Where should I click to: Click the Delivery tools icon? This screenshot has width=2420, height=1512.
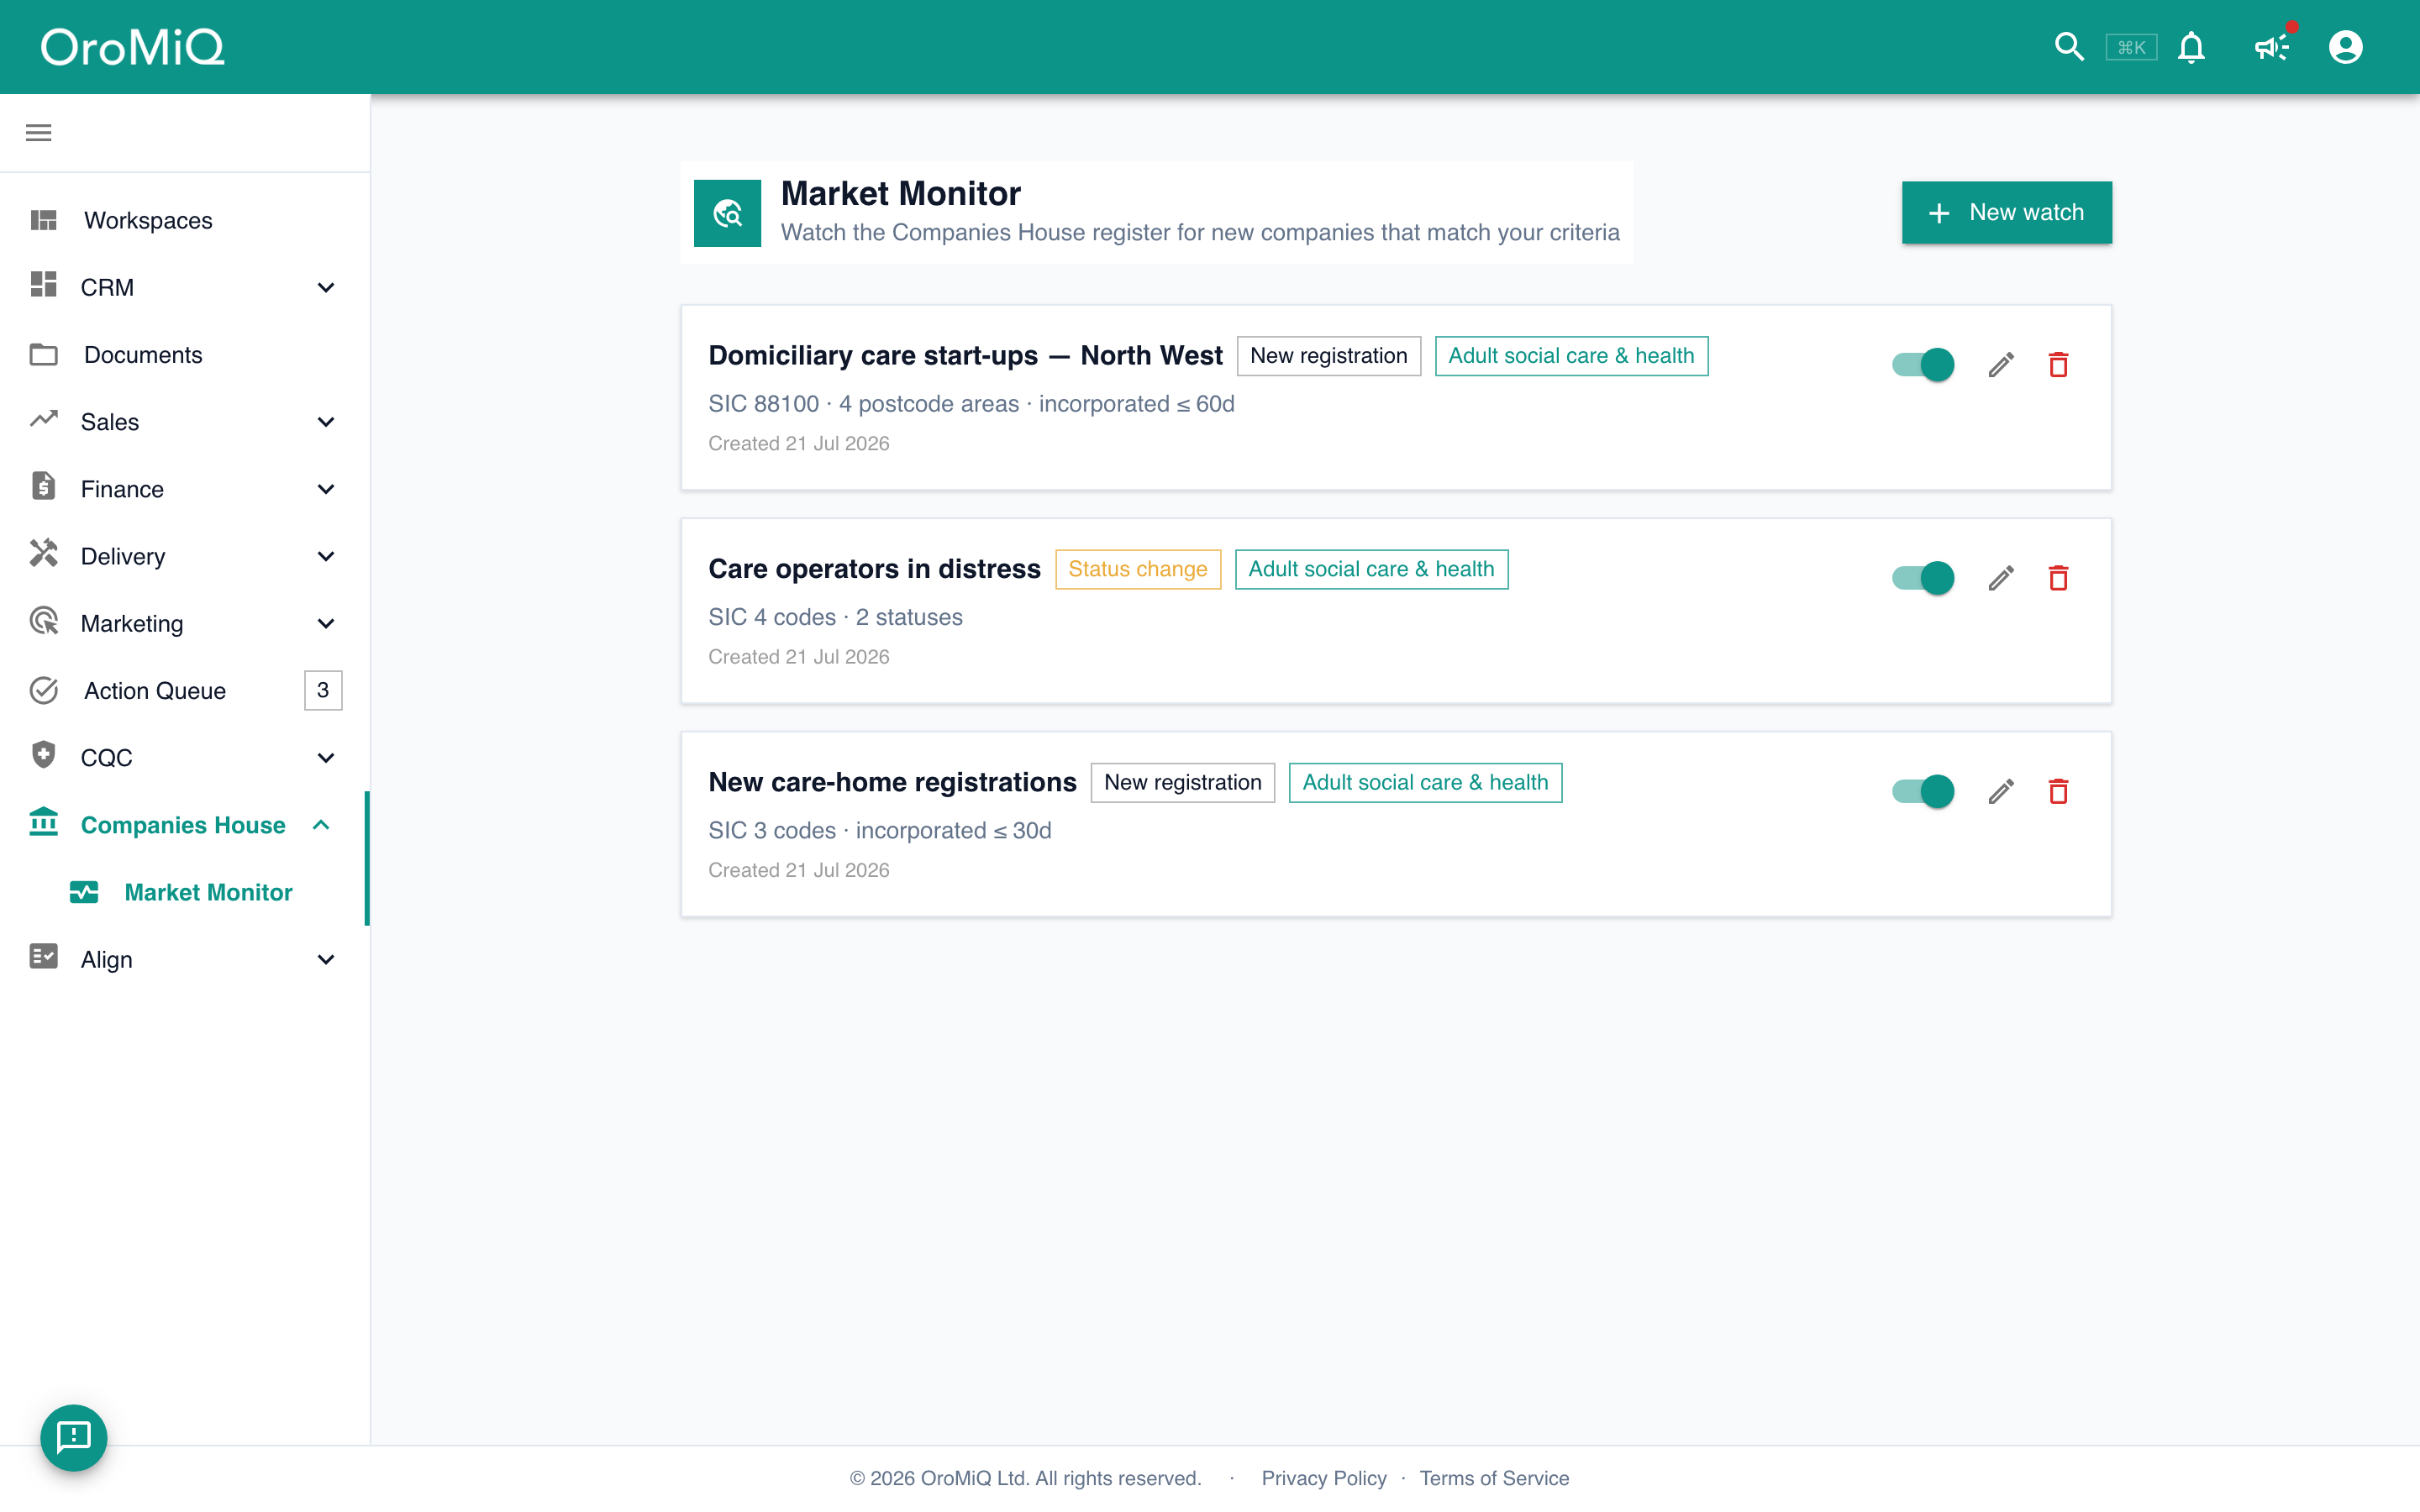click(x=44, y=553)
